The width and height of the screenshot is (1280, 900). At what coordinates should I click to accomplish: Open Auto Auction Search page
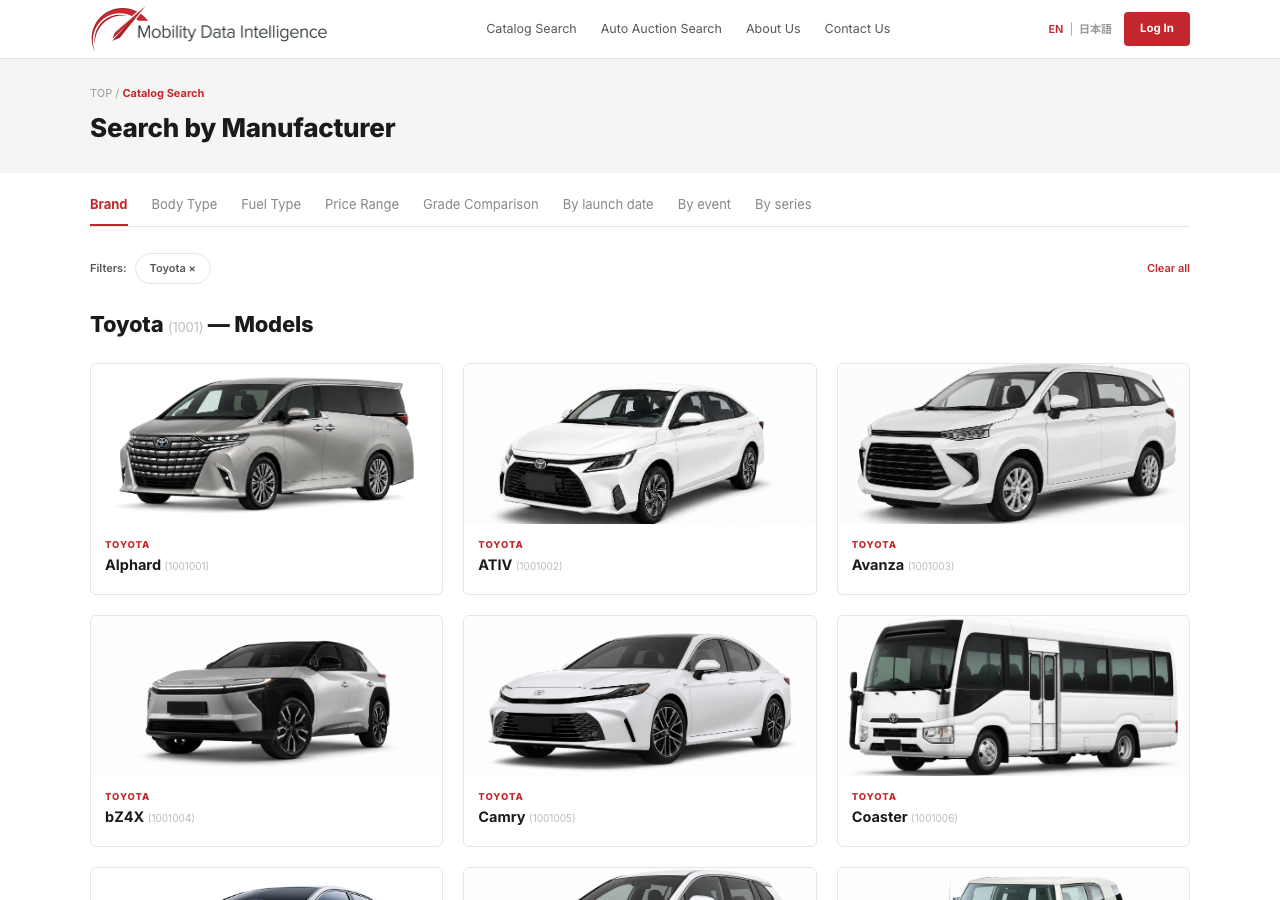point(661,29)
